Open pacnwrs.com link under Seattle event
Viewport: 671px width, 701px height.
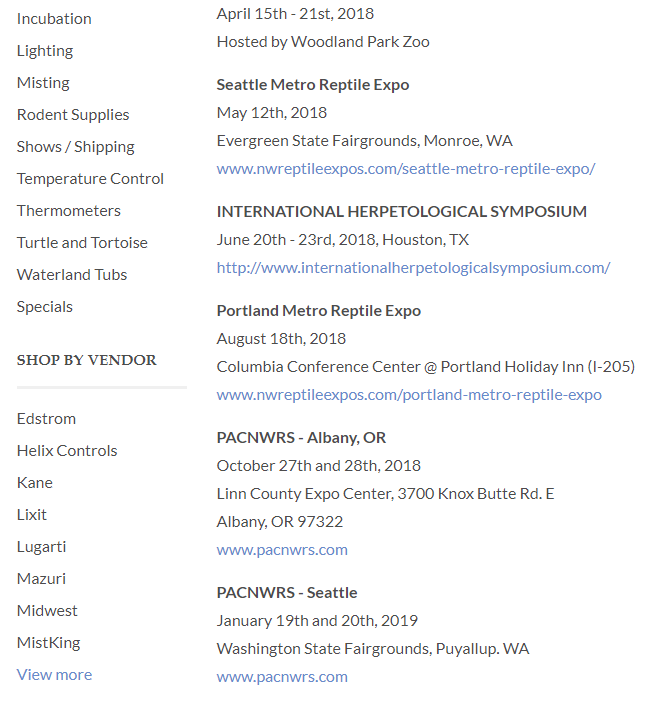click(282, 677)
